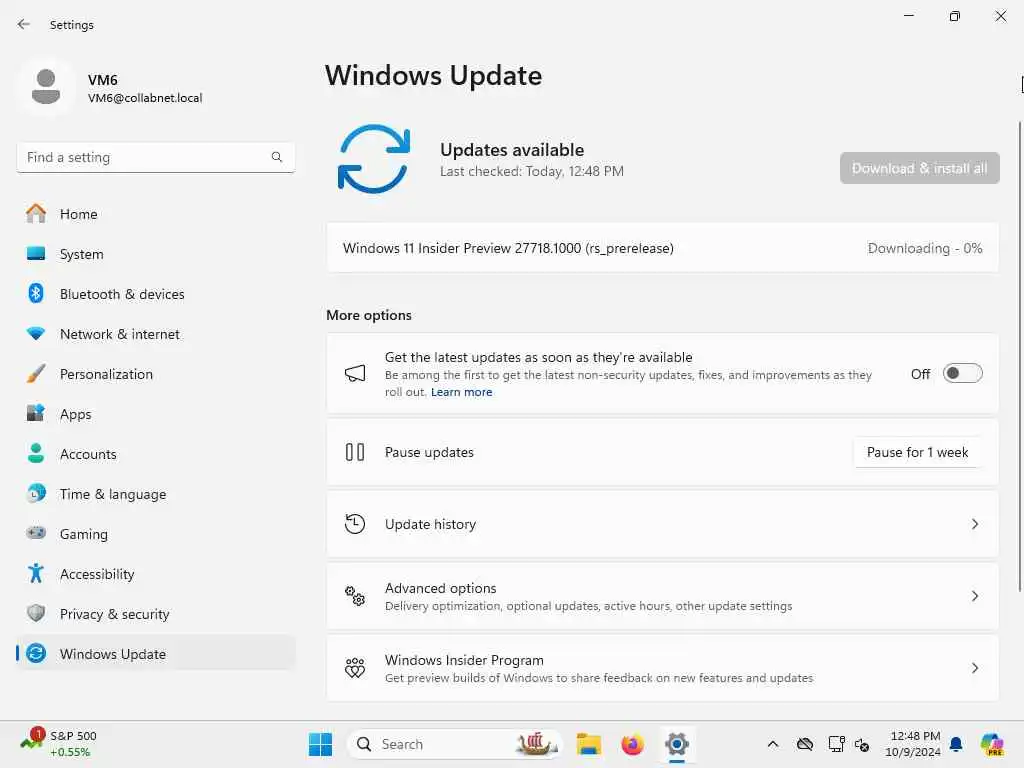Click the Windows Update sync icon in sidebar
The width and height of the screenshot is (1024, 768).
[36, 653]
